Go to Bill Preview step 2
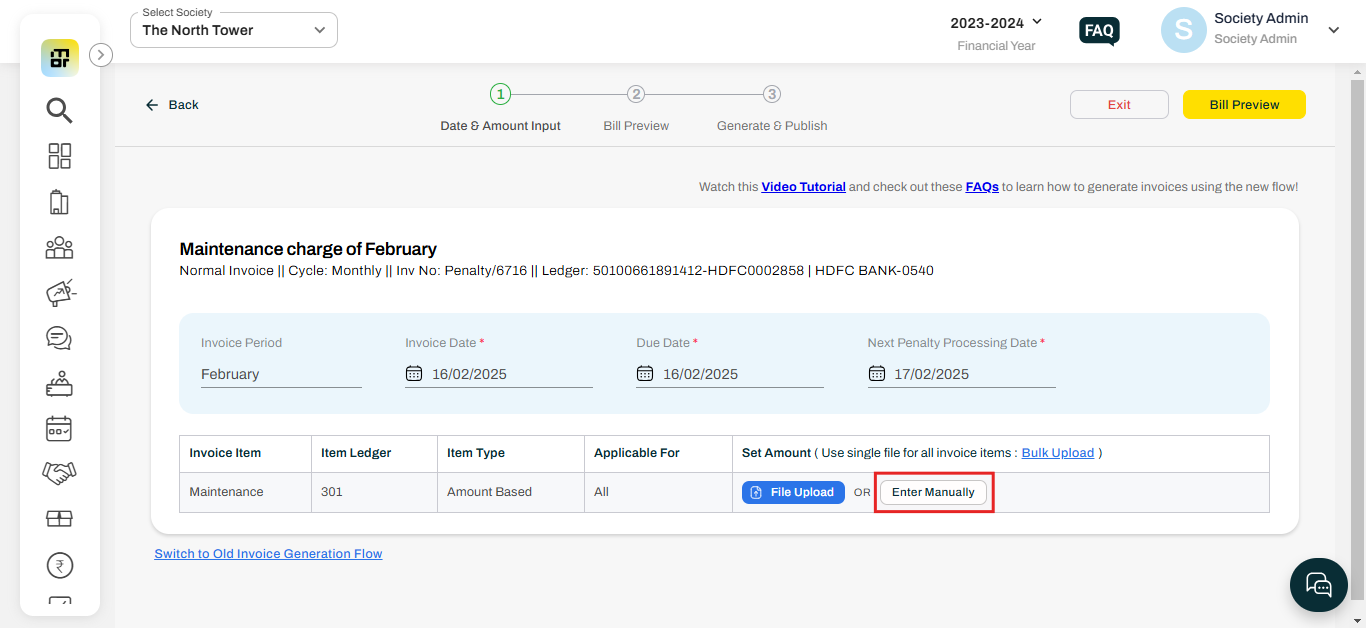 [636, 95]
